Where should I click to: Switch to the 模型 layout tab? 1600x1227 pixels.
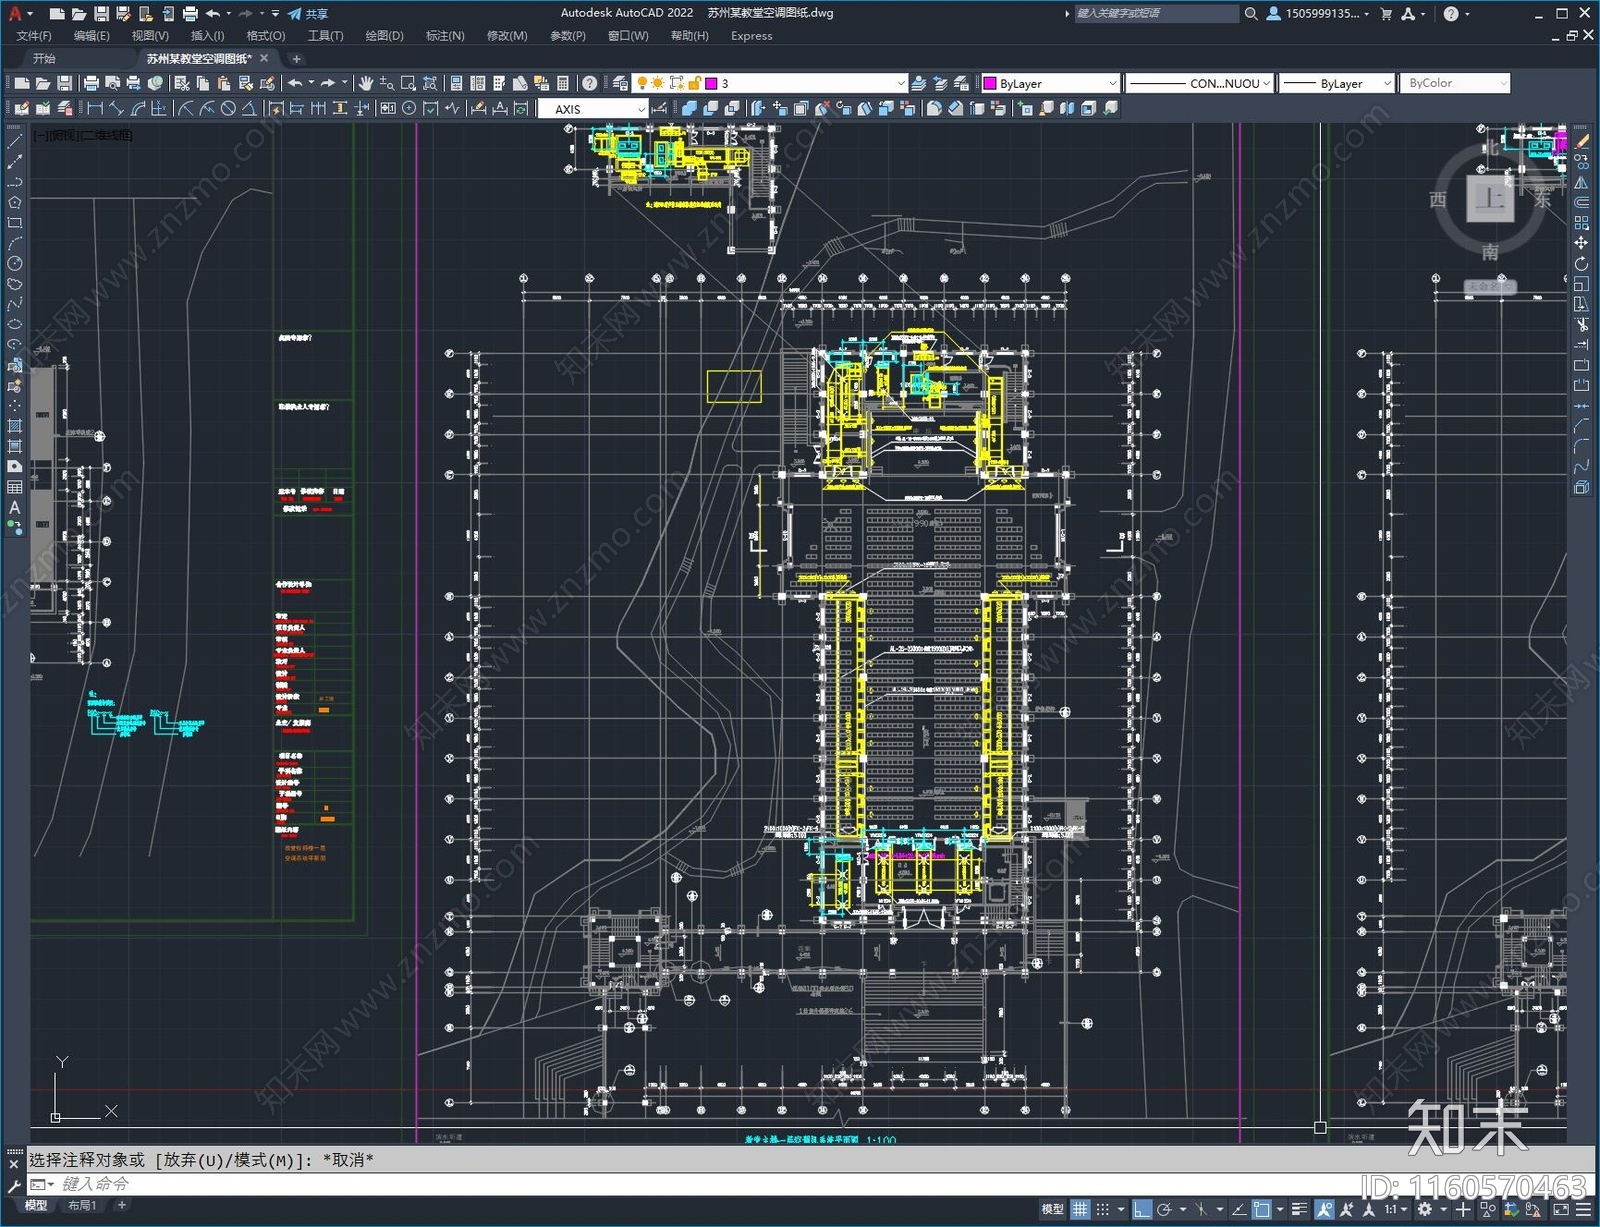click(x=36, y=1205)
